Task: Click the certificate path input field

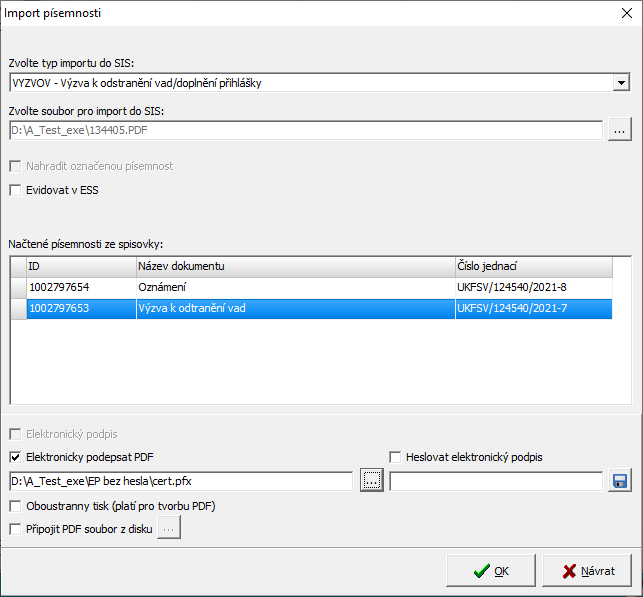Action: coord(180,481)
